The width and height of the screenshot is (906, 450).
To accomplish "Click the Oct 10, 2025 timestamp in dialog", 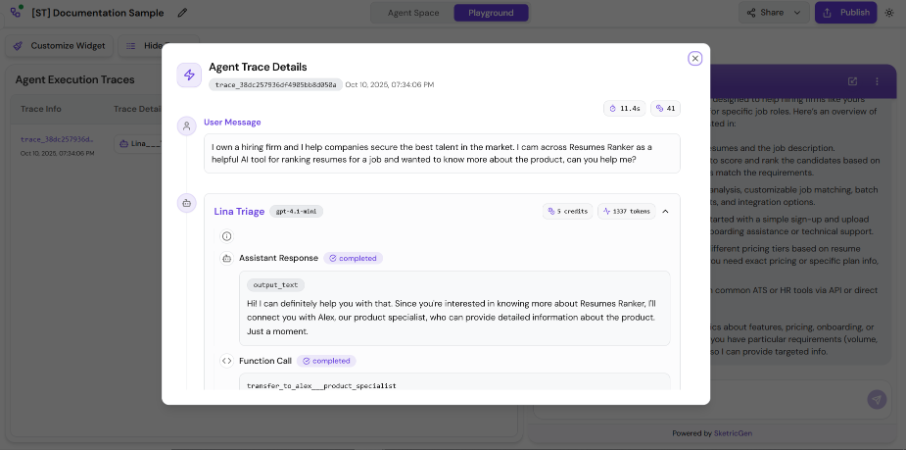I will [x=389, y=85].
